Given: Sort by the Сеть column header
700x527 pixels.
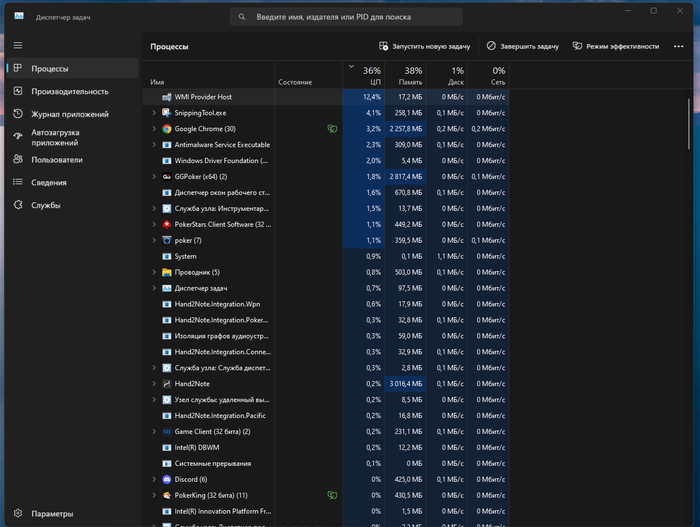Looking at the screenshot, I should 488,75.
